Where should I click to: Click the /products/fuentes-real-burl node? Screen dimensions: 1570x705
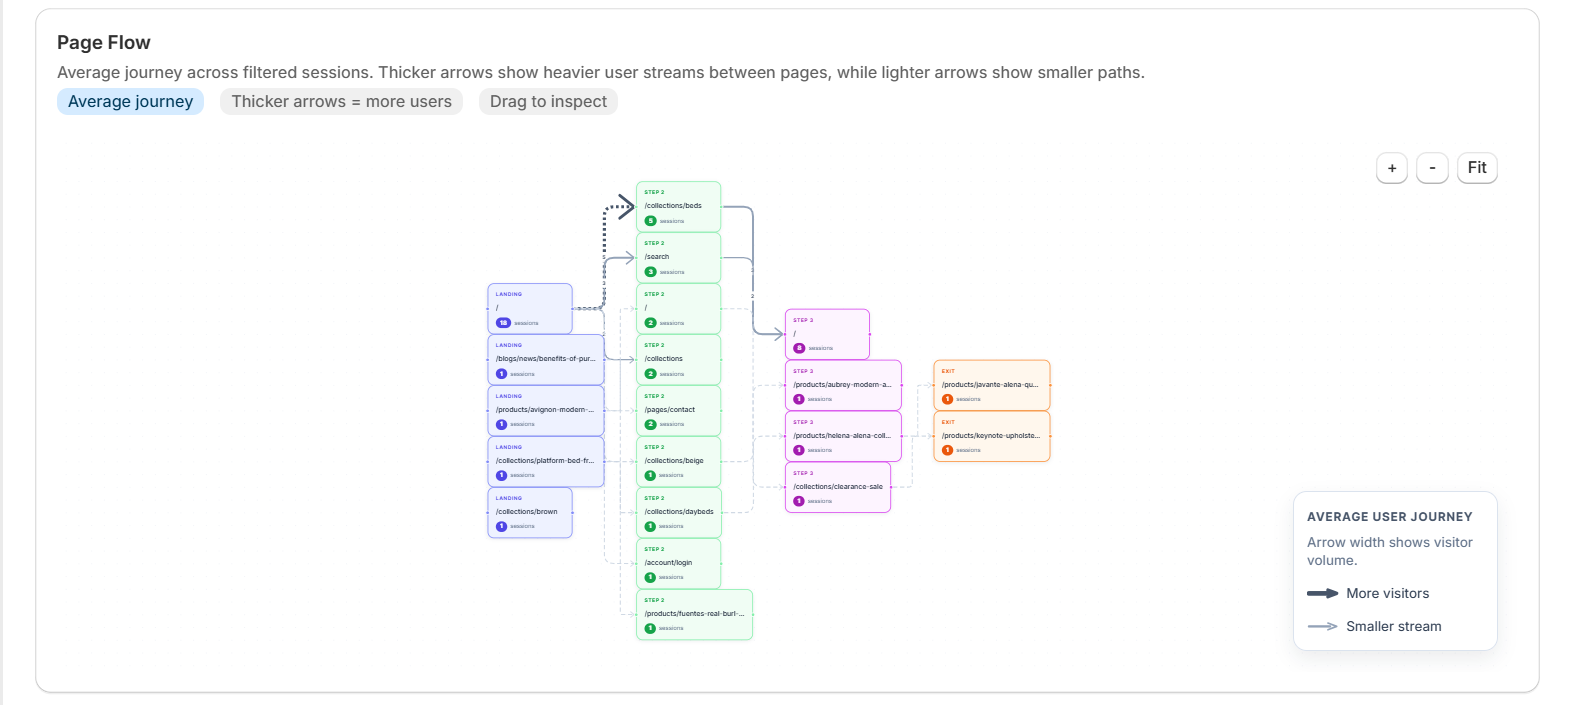tap(694, 614)
